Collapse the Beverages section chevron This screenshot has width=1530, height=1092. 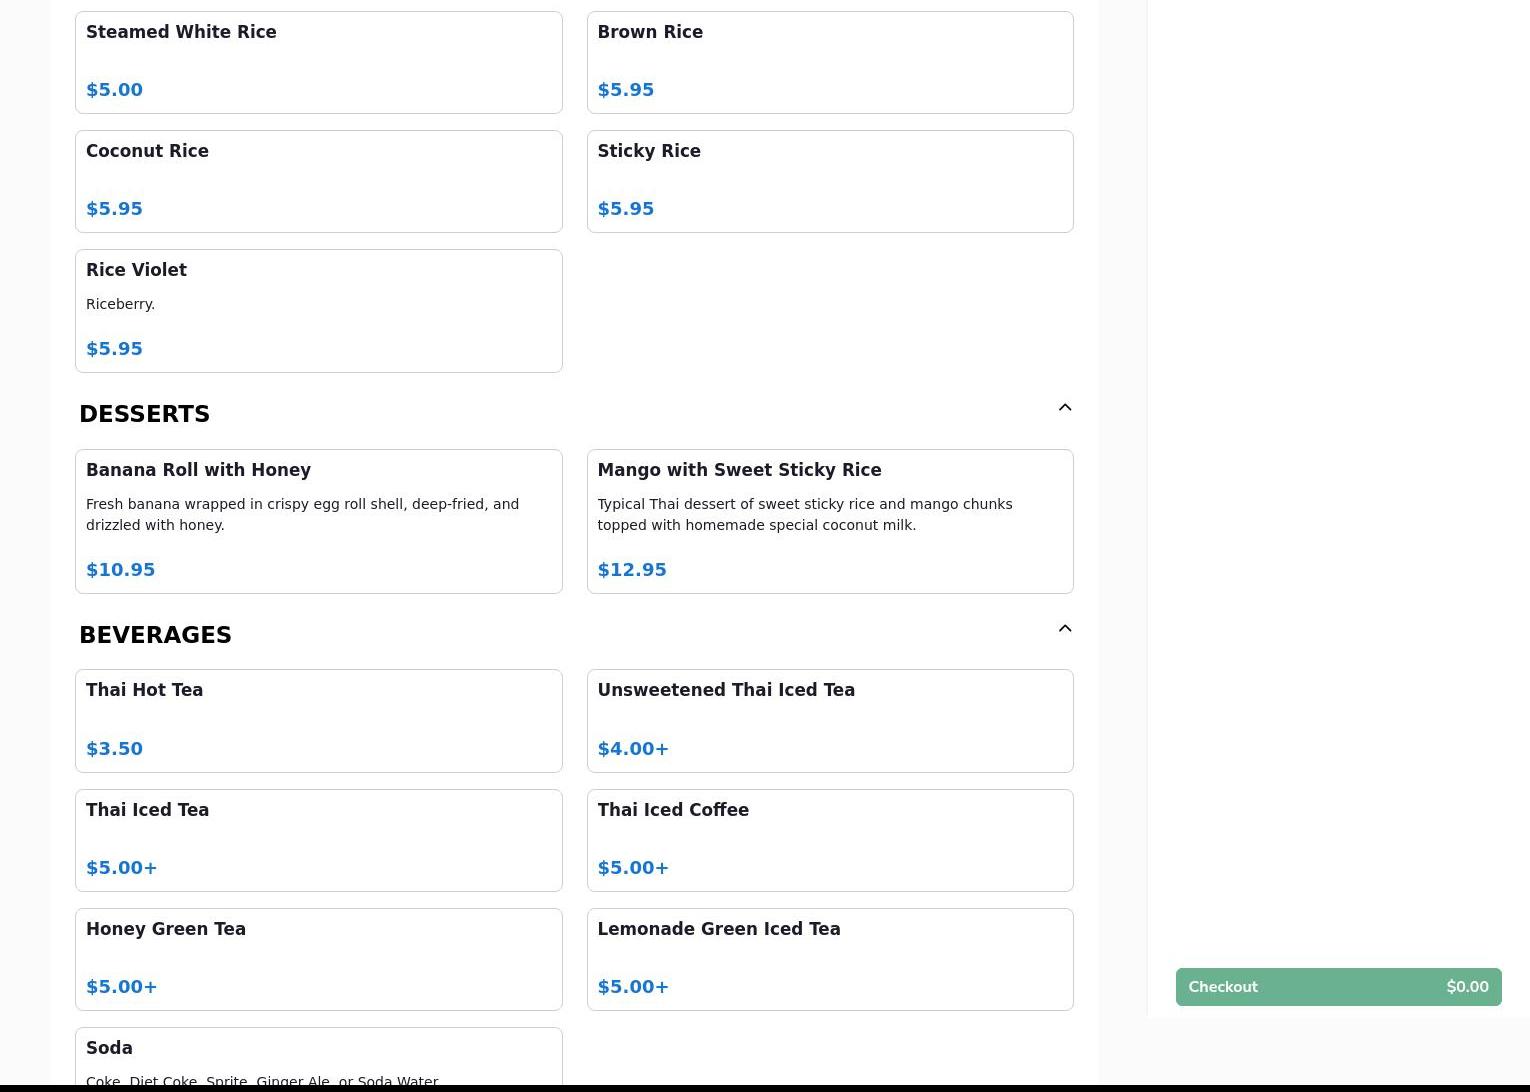1064,628
